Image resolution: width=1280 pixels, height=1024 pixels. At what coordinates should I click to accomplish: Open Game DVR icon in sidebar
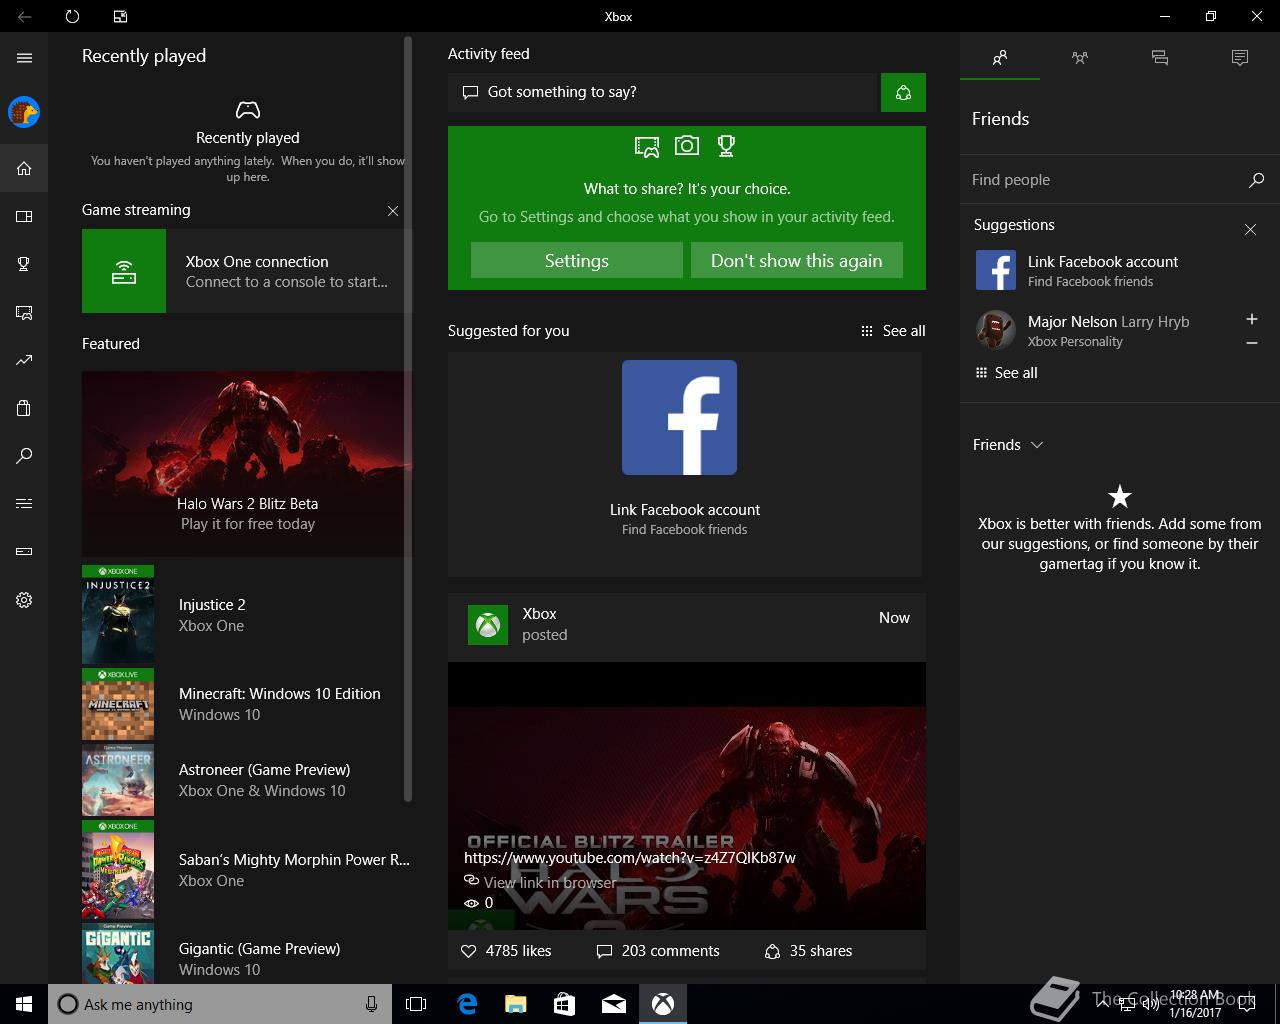(x=24, y=312)
